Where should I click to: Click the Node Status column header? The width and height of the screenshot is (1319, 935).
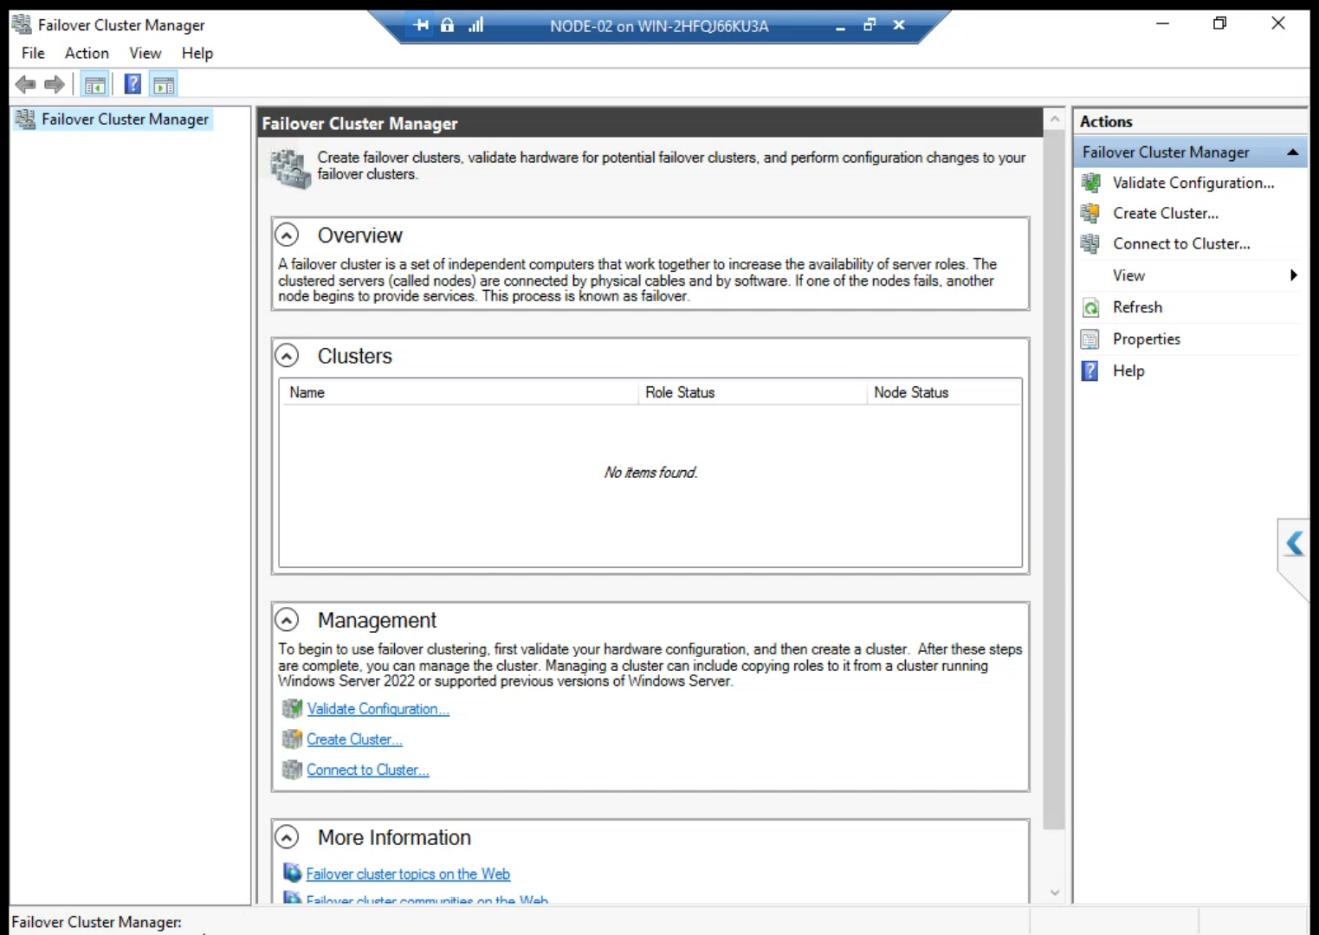coord(944,393)
